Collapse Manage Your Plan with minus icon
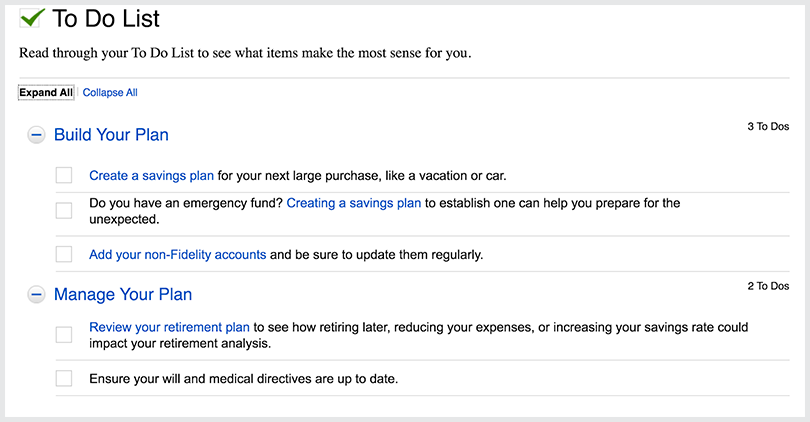 36,295
